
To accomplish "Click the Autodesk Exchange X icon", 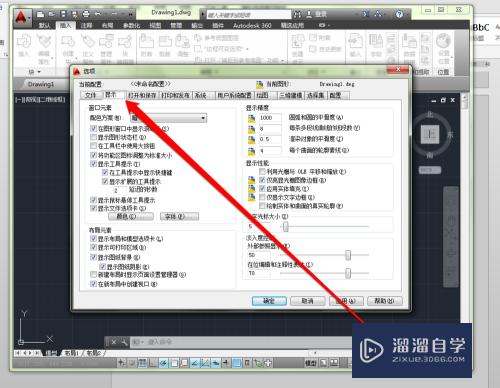I will tap(366, 14).
